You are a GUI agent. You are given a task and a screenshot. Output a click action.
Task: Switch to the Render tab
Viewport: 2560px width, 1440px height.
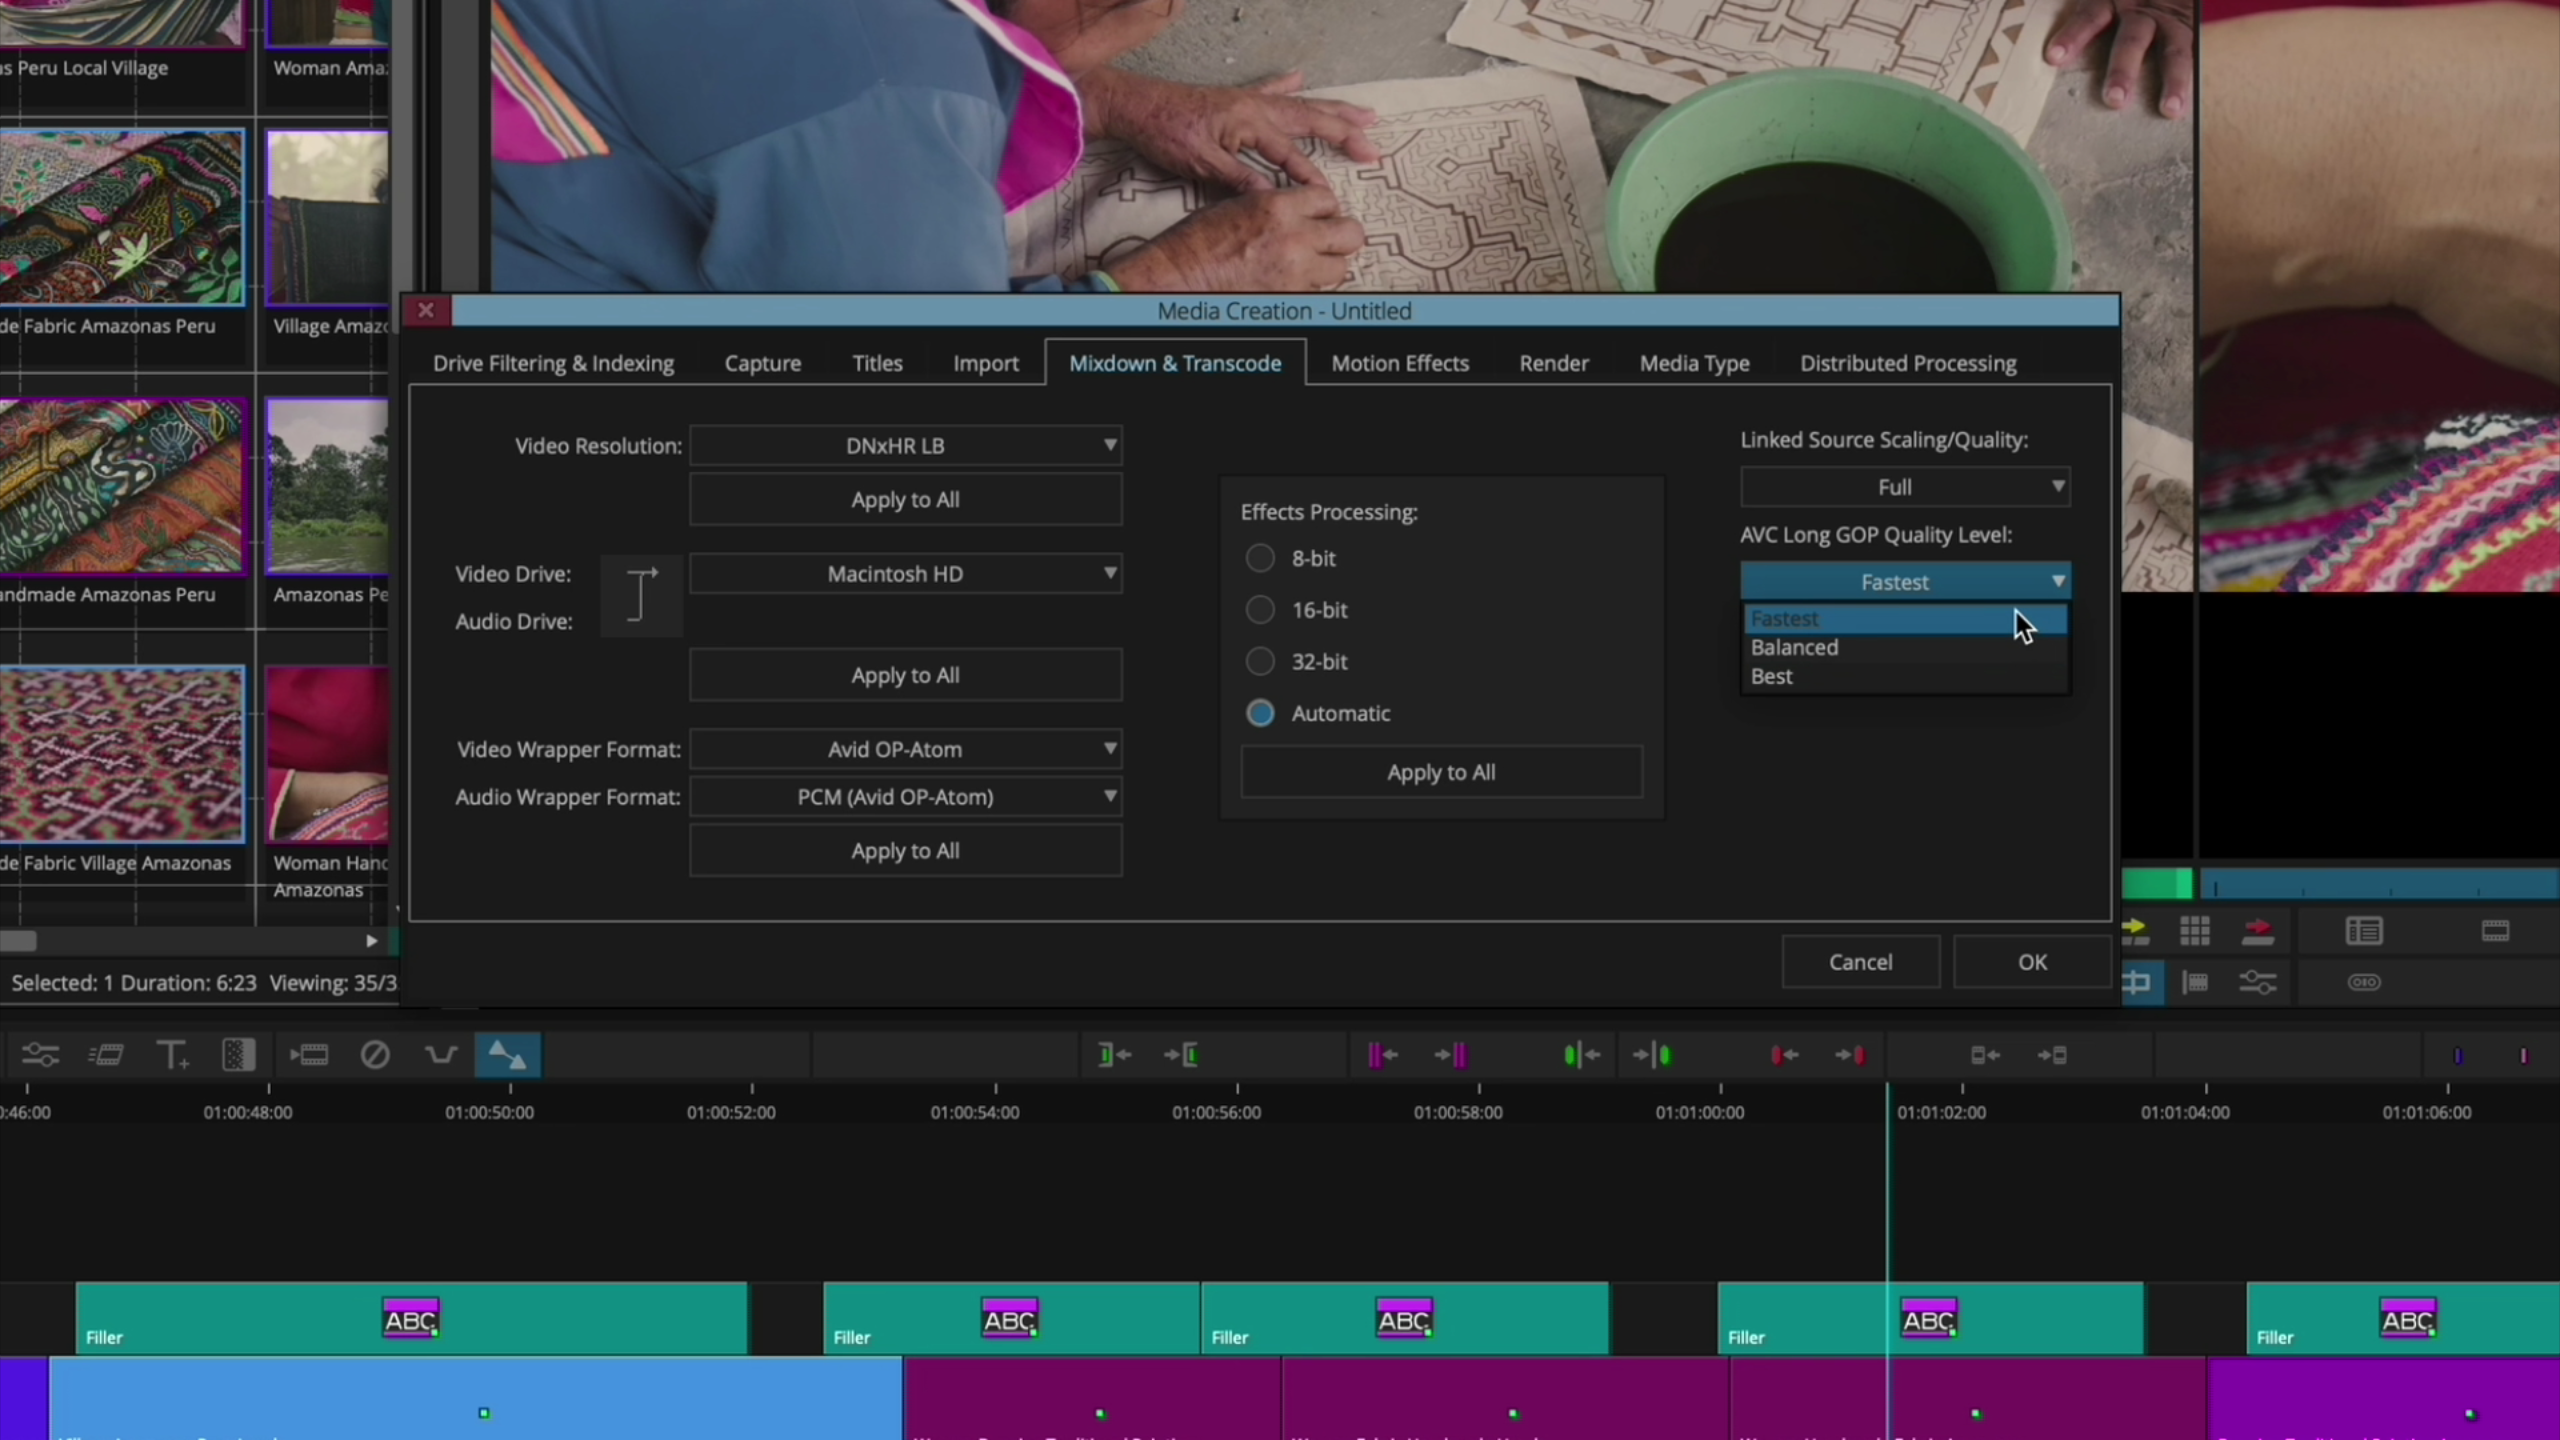[x=1553, y=363]
